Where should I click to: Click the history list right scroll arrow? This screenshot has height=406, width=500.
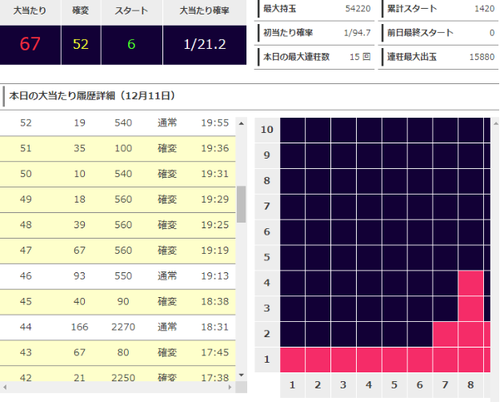point(230,387)
